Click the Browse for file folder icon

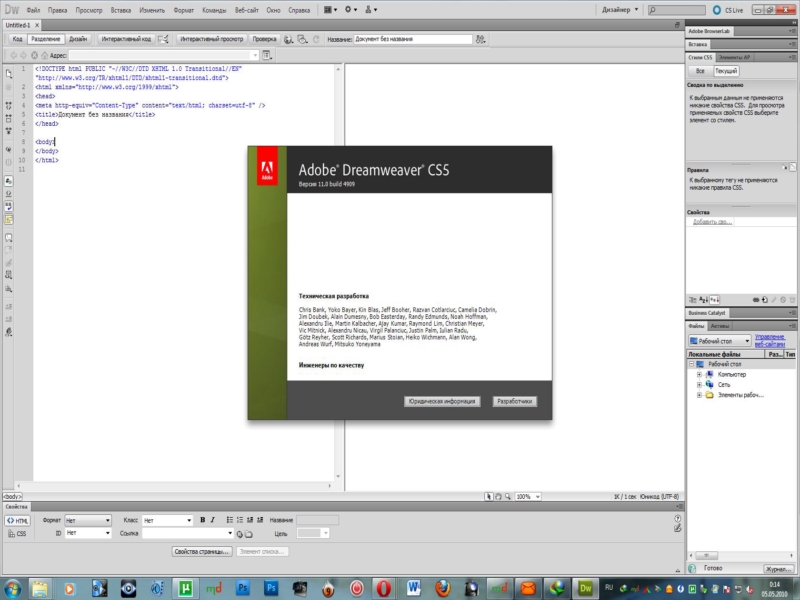248,534
